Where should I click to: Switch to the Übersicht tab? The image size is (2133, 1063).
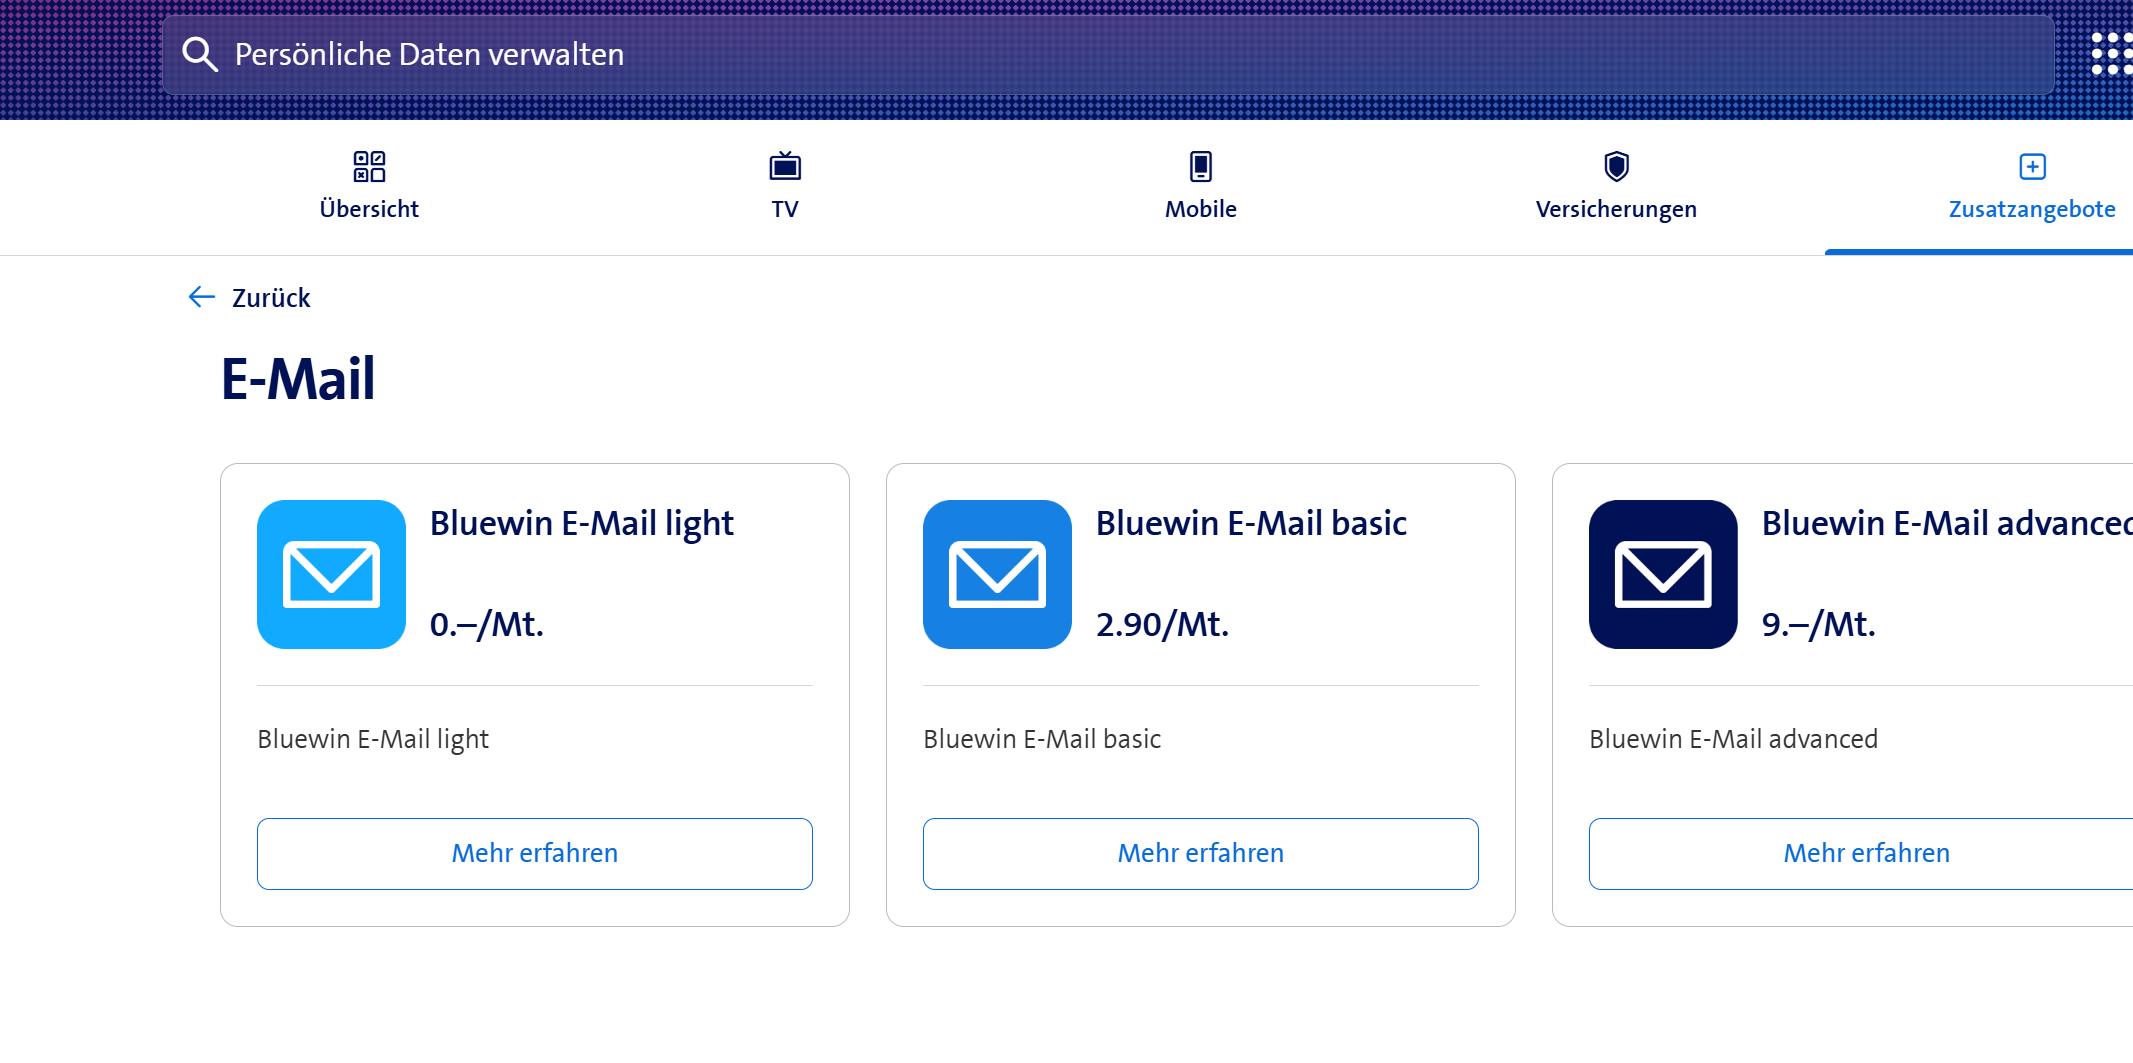tap(369, 209)
